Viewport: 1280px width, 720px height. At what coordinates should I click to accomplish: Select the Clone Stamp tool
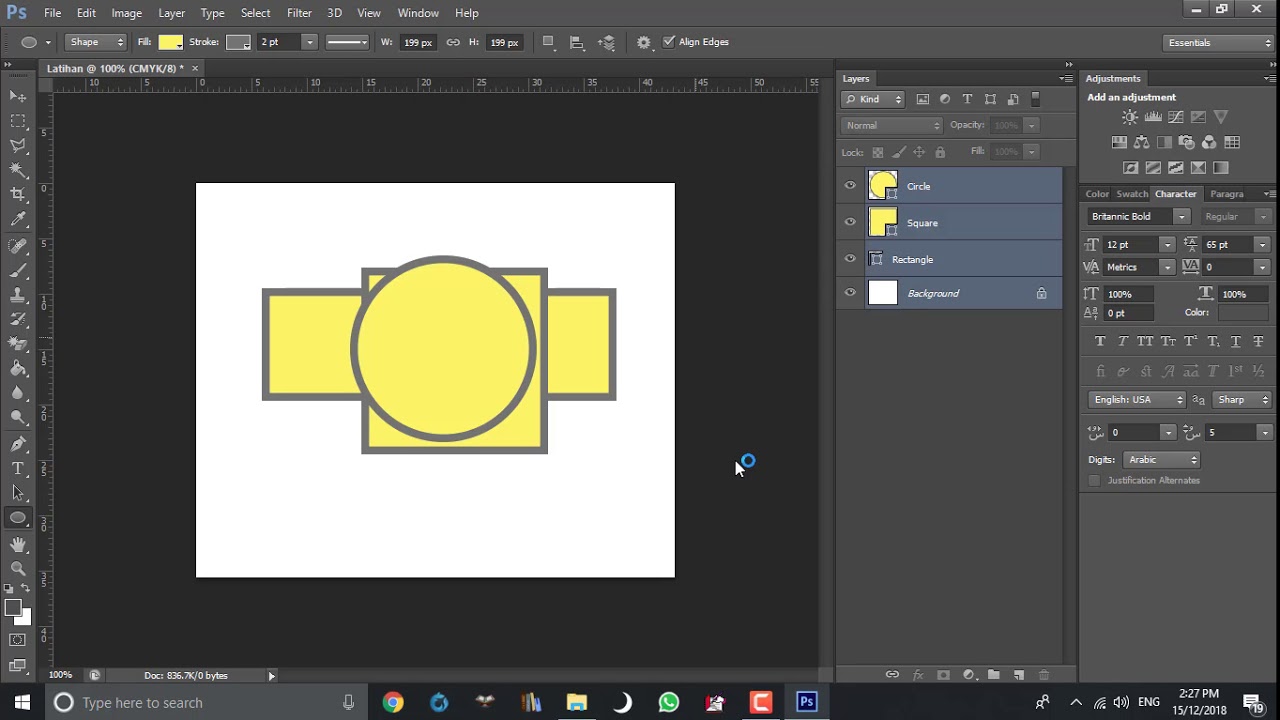click(x=18, y=295)
